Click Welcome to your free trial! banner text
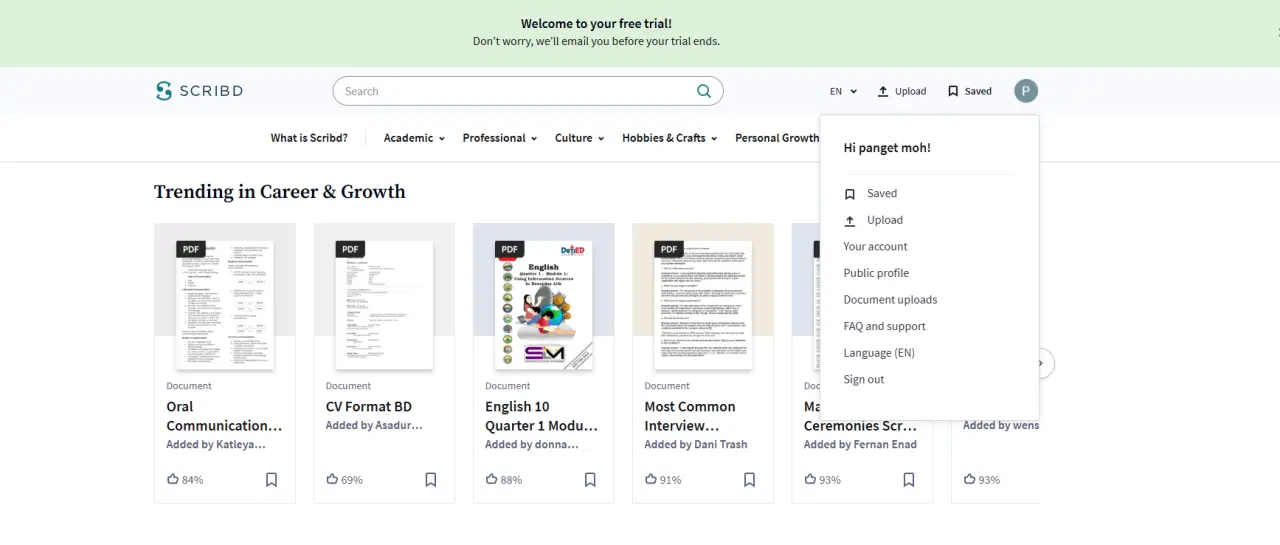1280x545 pixels. 596,24
